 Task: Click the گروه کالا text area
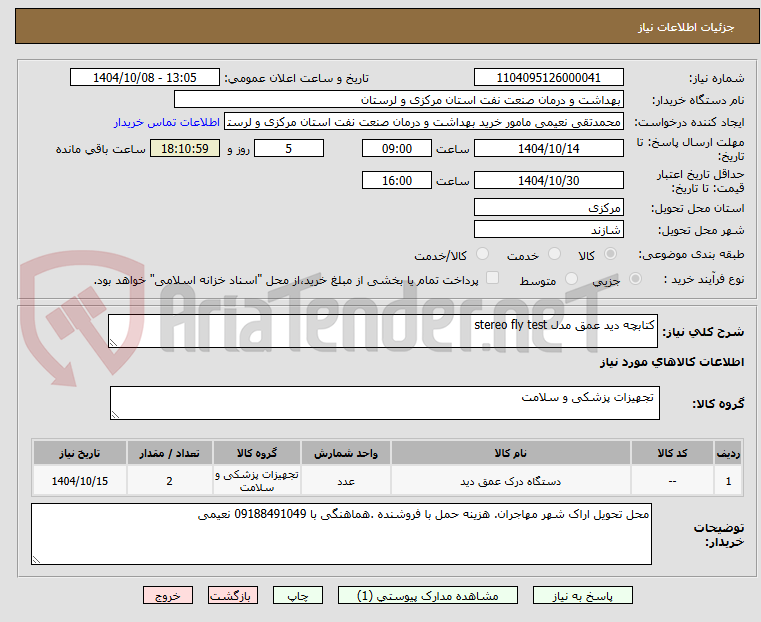(x=384, y=403)
